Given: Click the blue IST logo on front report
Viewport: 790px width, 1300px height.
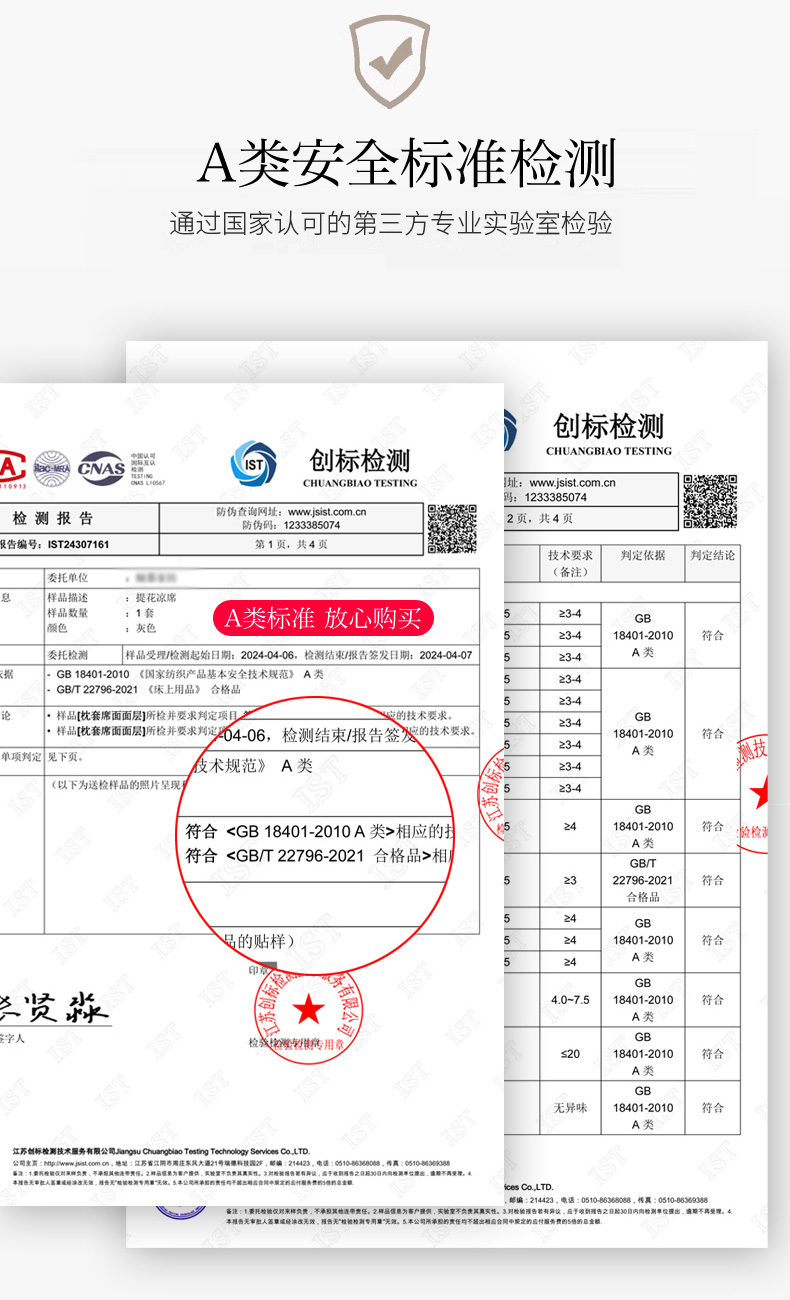Looking at the screenshot, I should coord(254,462).
